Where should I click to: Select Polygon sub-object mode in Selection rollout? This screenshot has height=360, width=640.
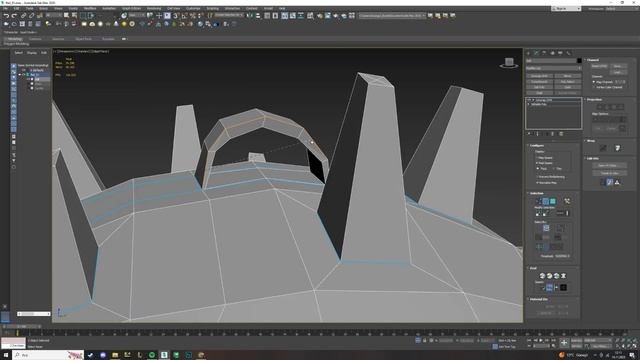click(x=553, y=201)
